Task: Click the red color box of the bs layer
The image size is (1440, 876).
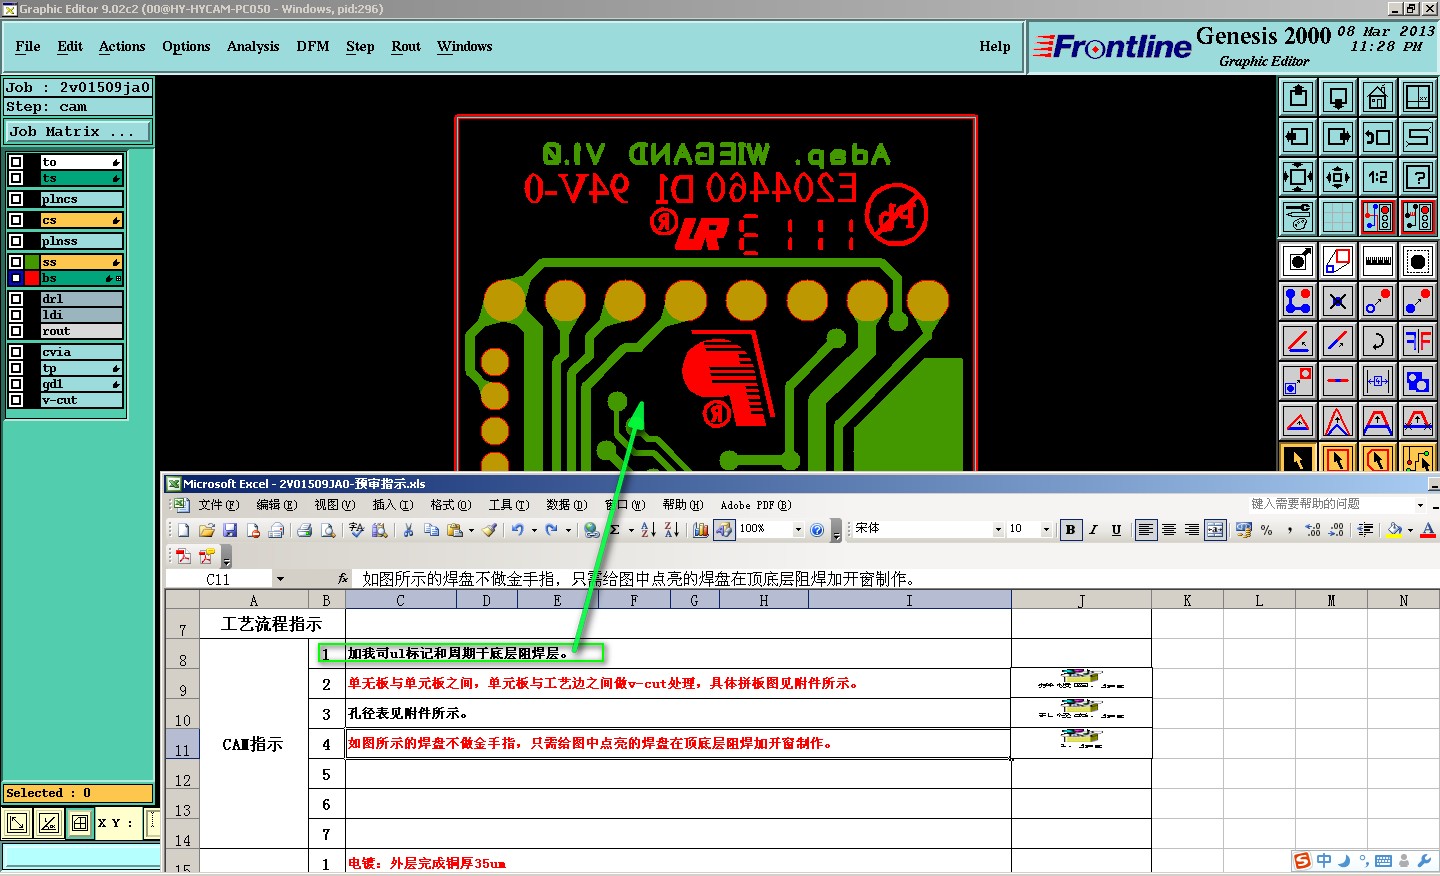Action: point(32,278)
